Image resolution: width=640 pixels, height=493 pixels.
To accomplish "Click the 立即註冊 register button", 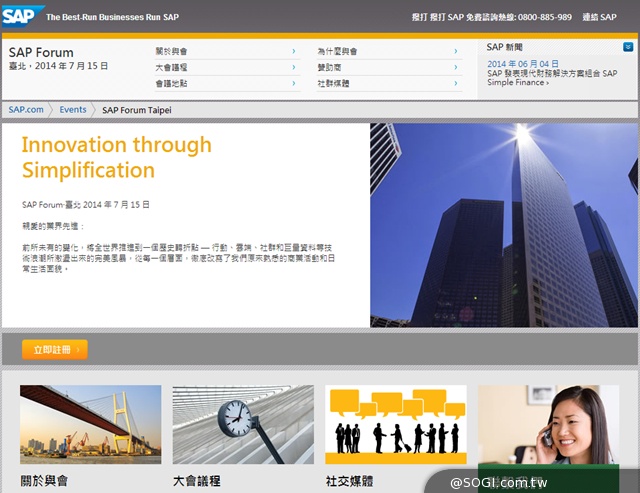I will (55, 350).
